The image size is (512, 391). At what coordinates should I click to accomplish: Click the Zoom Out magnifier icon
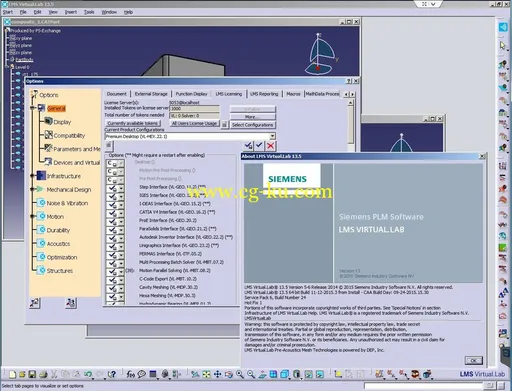[x=251, y=374]
